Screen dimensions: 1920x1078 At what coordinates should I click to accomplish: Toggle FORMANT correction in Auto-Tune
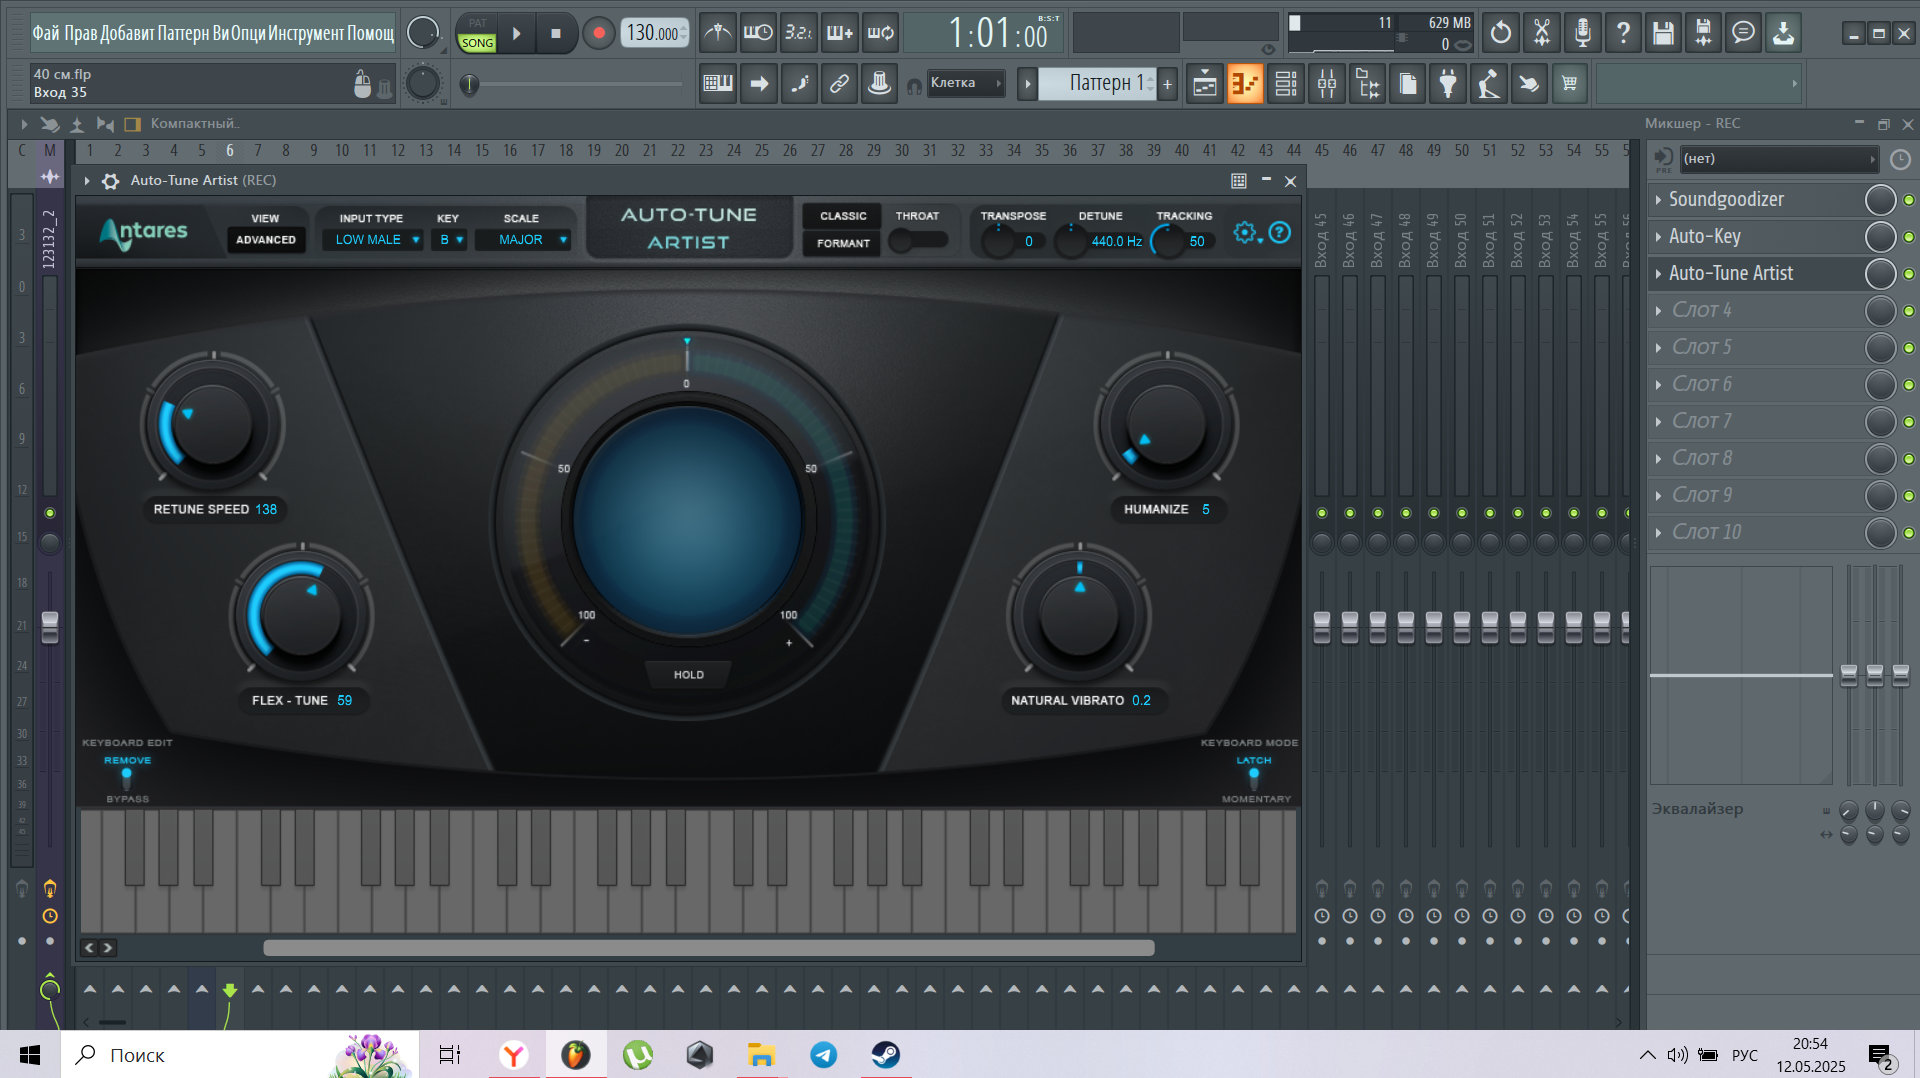pyautogui.click(x=843, y=243)
